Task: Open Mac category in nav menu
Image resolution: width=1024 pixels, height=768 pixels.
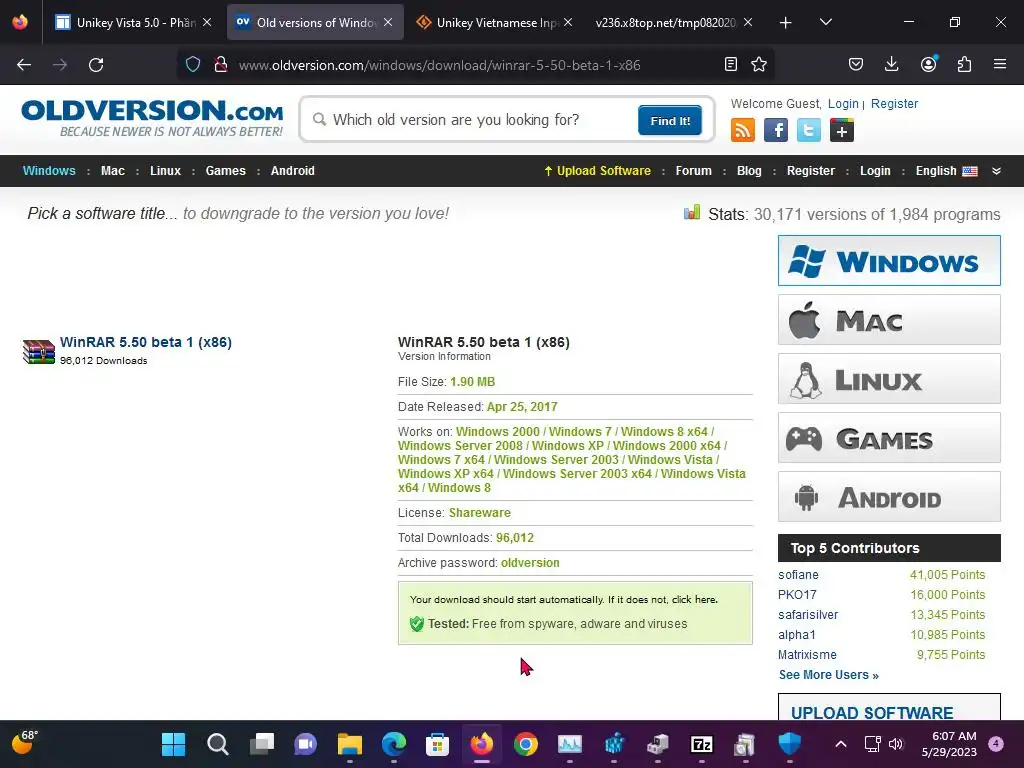Action: [x=112, y=171]
